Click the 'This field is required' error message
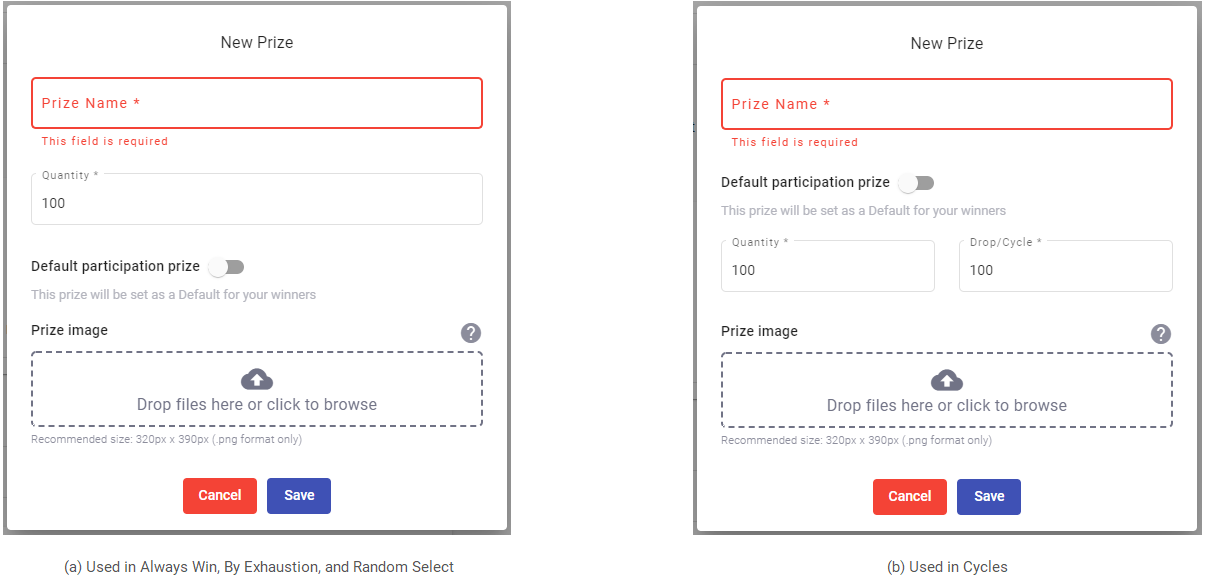This screenshot has width=1207, height=584. pyautogui.click(x=104, y=141)
